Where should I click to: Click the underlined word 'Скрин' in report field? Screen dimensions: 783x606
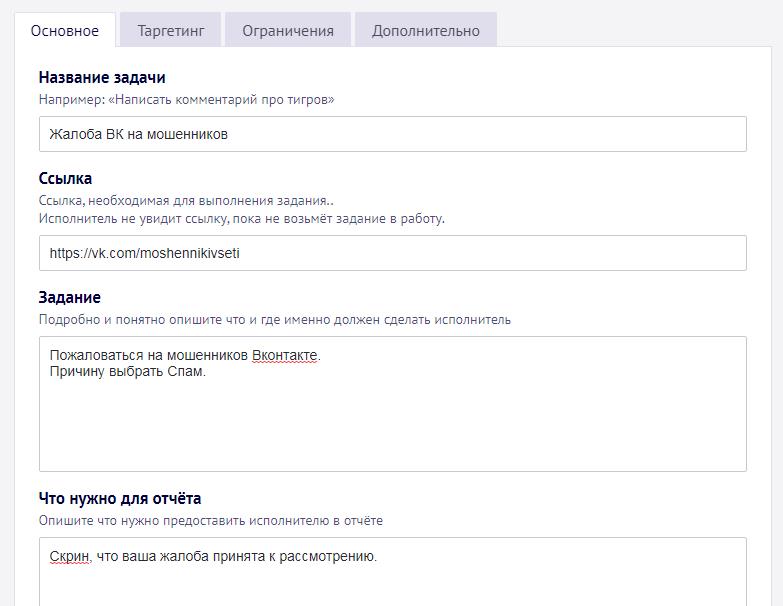(x=69, y=556)
